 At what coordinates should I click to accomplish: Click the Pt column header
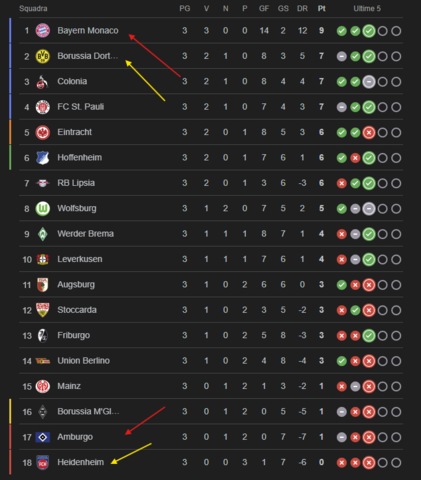point(321,9)
